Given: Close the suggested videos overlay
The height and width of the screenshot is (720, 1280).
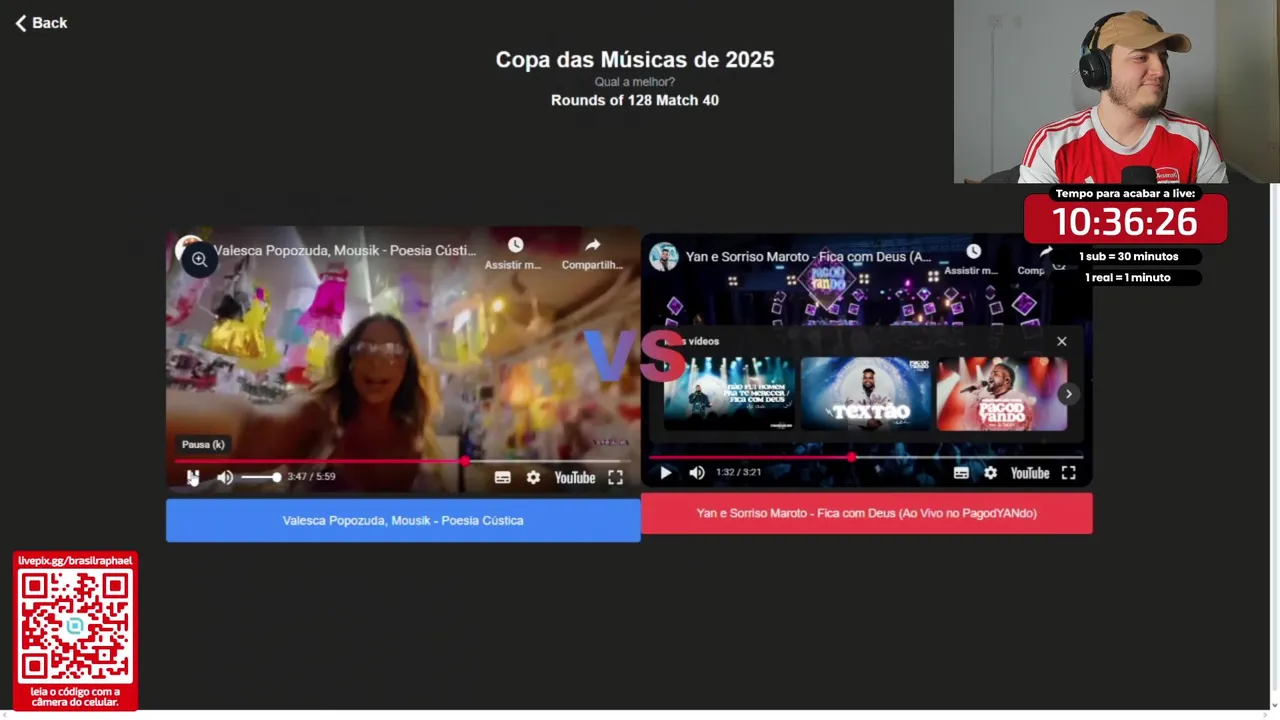Looking at the screenshot, I should [x=1062, y=341].
